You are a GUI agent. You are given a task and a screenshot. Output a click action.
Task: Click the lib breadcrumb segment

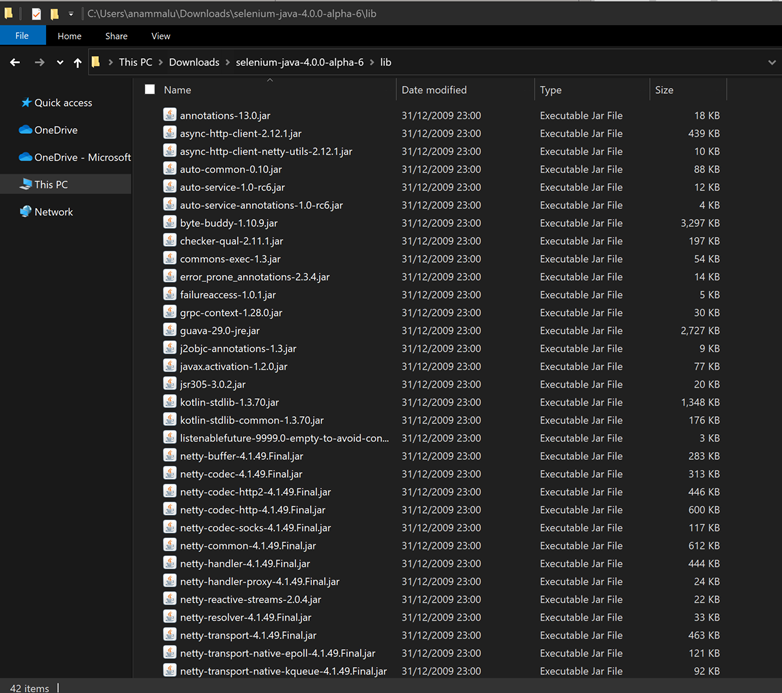click(386, 62)
